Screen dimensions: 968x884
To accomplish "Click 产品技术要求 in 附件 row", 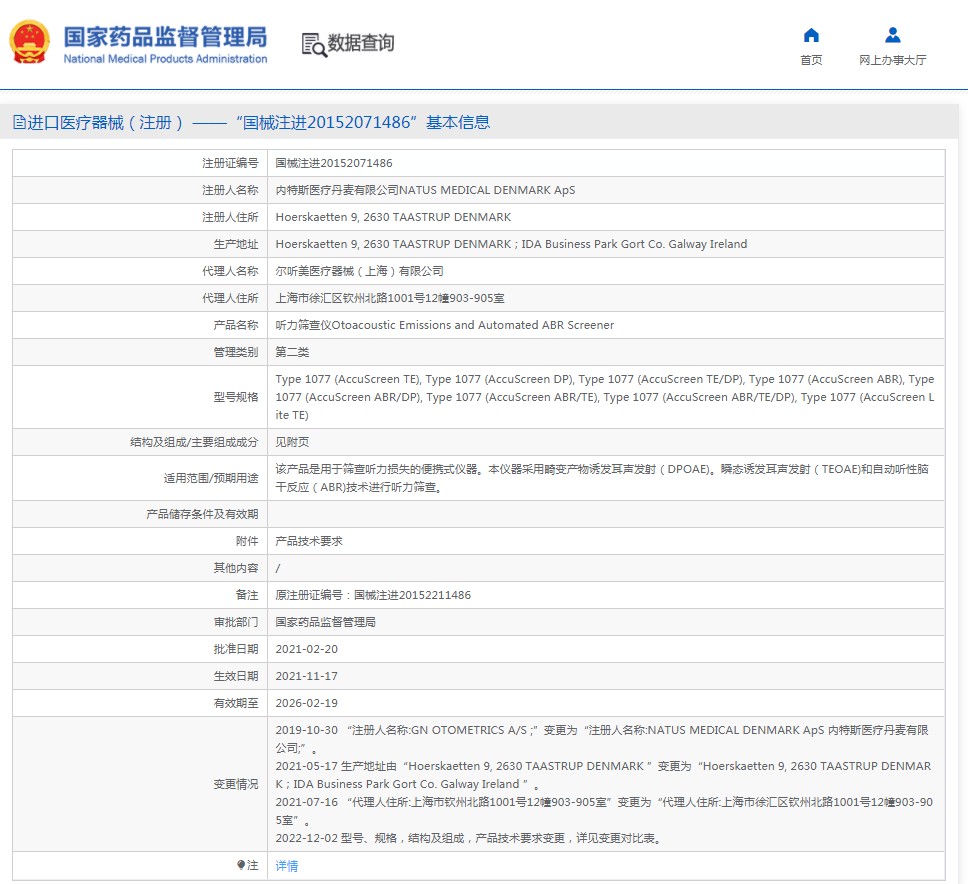I will coord(309,541).
